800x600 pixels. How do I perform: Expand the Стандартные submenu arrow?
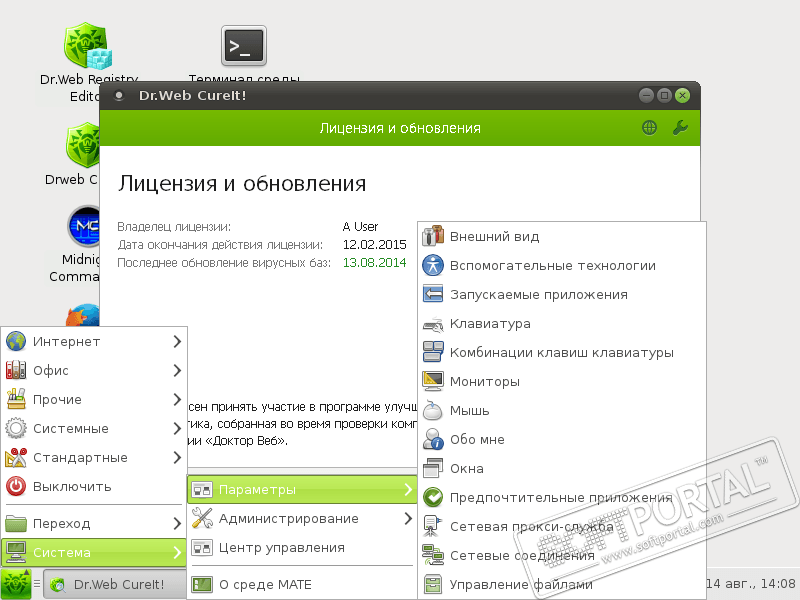177,458
